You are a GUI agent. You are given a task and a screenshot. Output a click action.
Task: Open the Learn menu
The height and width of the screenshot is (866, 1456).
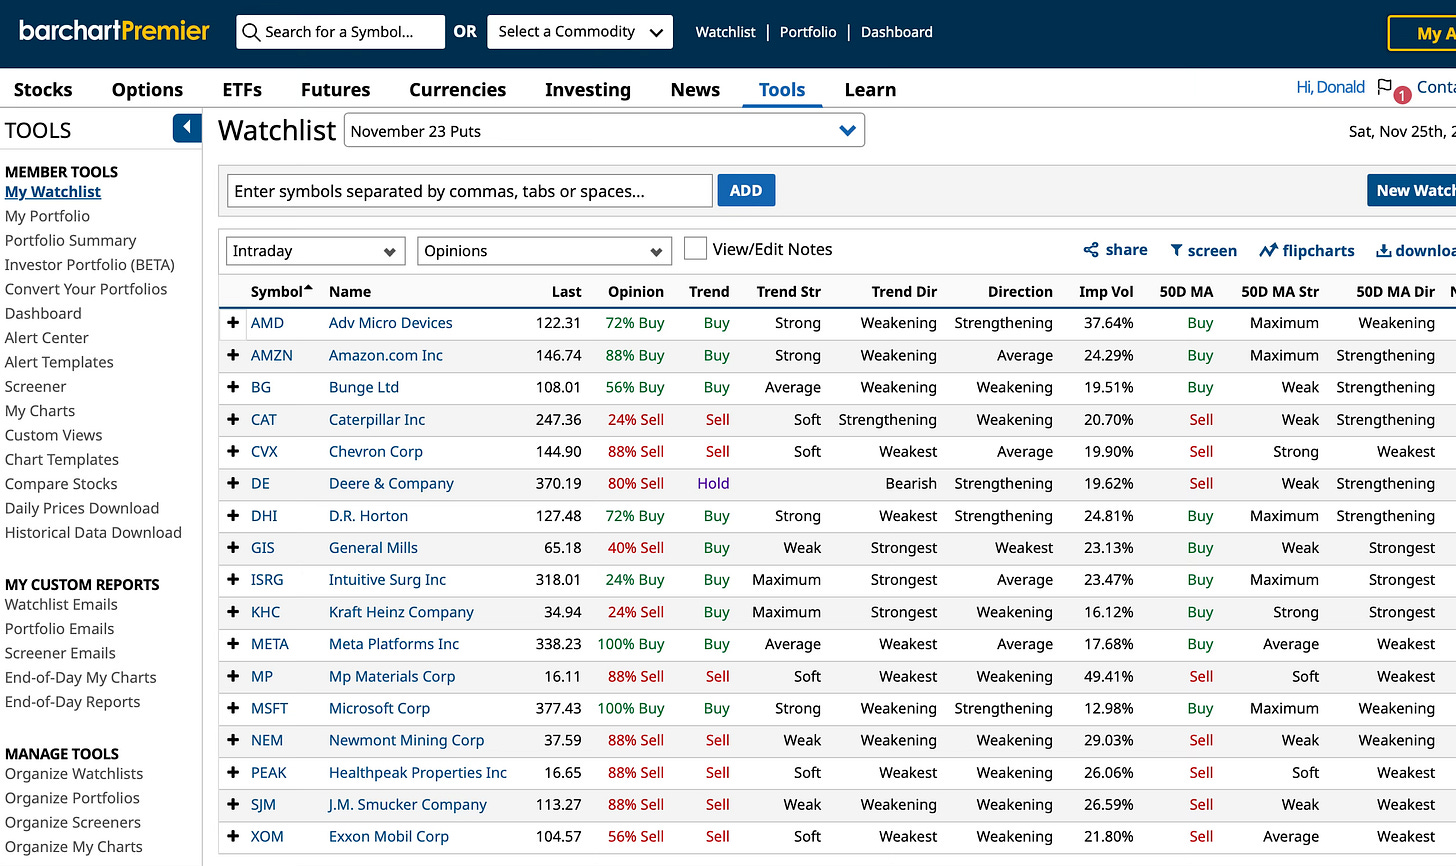click(x=870, y=90)
